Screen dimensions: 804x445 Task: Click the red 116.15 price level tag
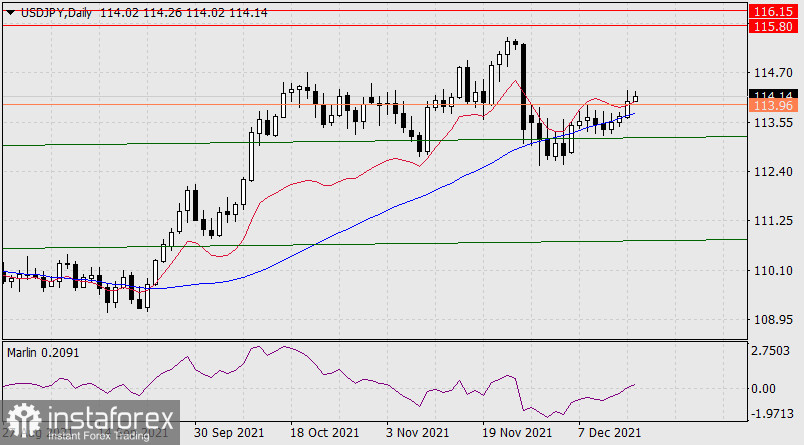click(774, 10)
